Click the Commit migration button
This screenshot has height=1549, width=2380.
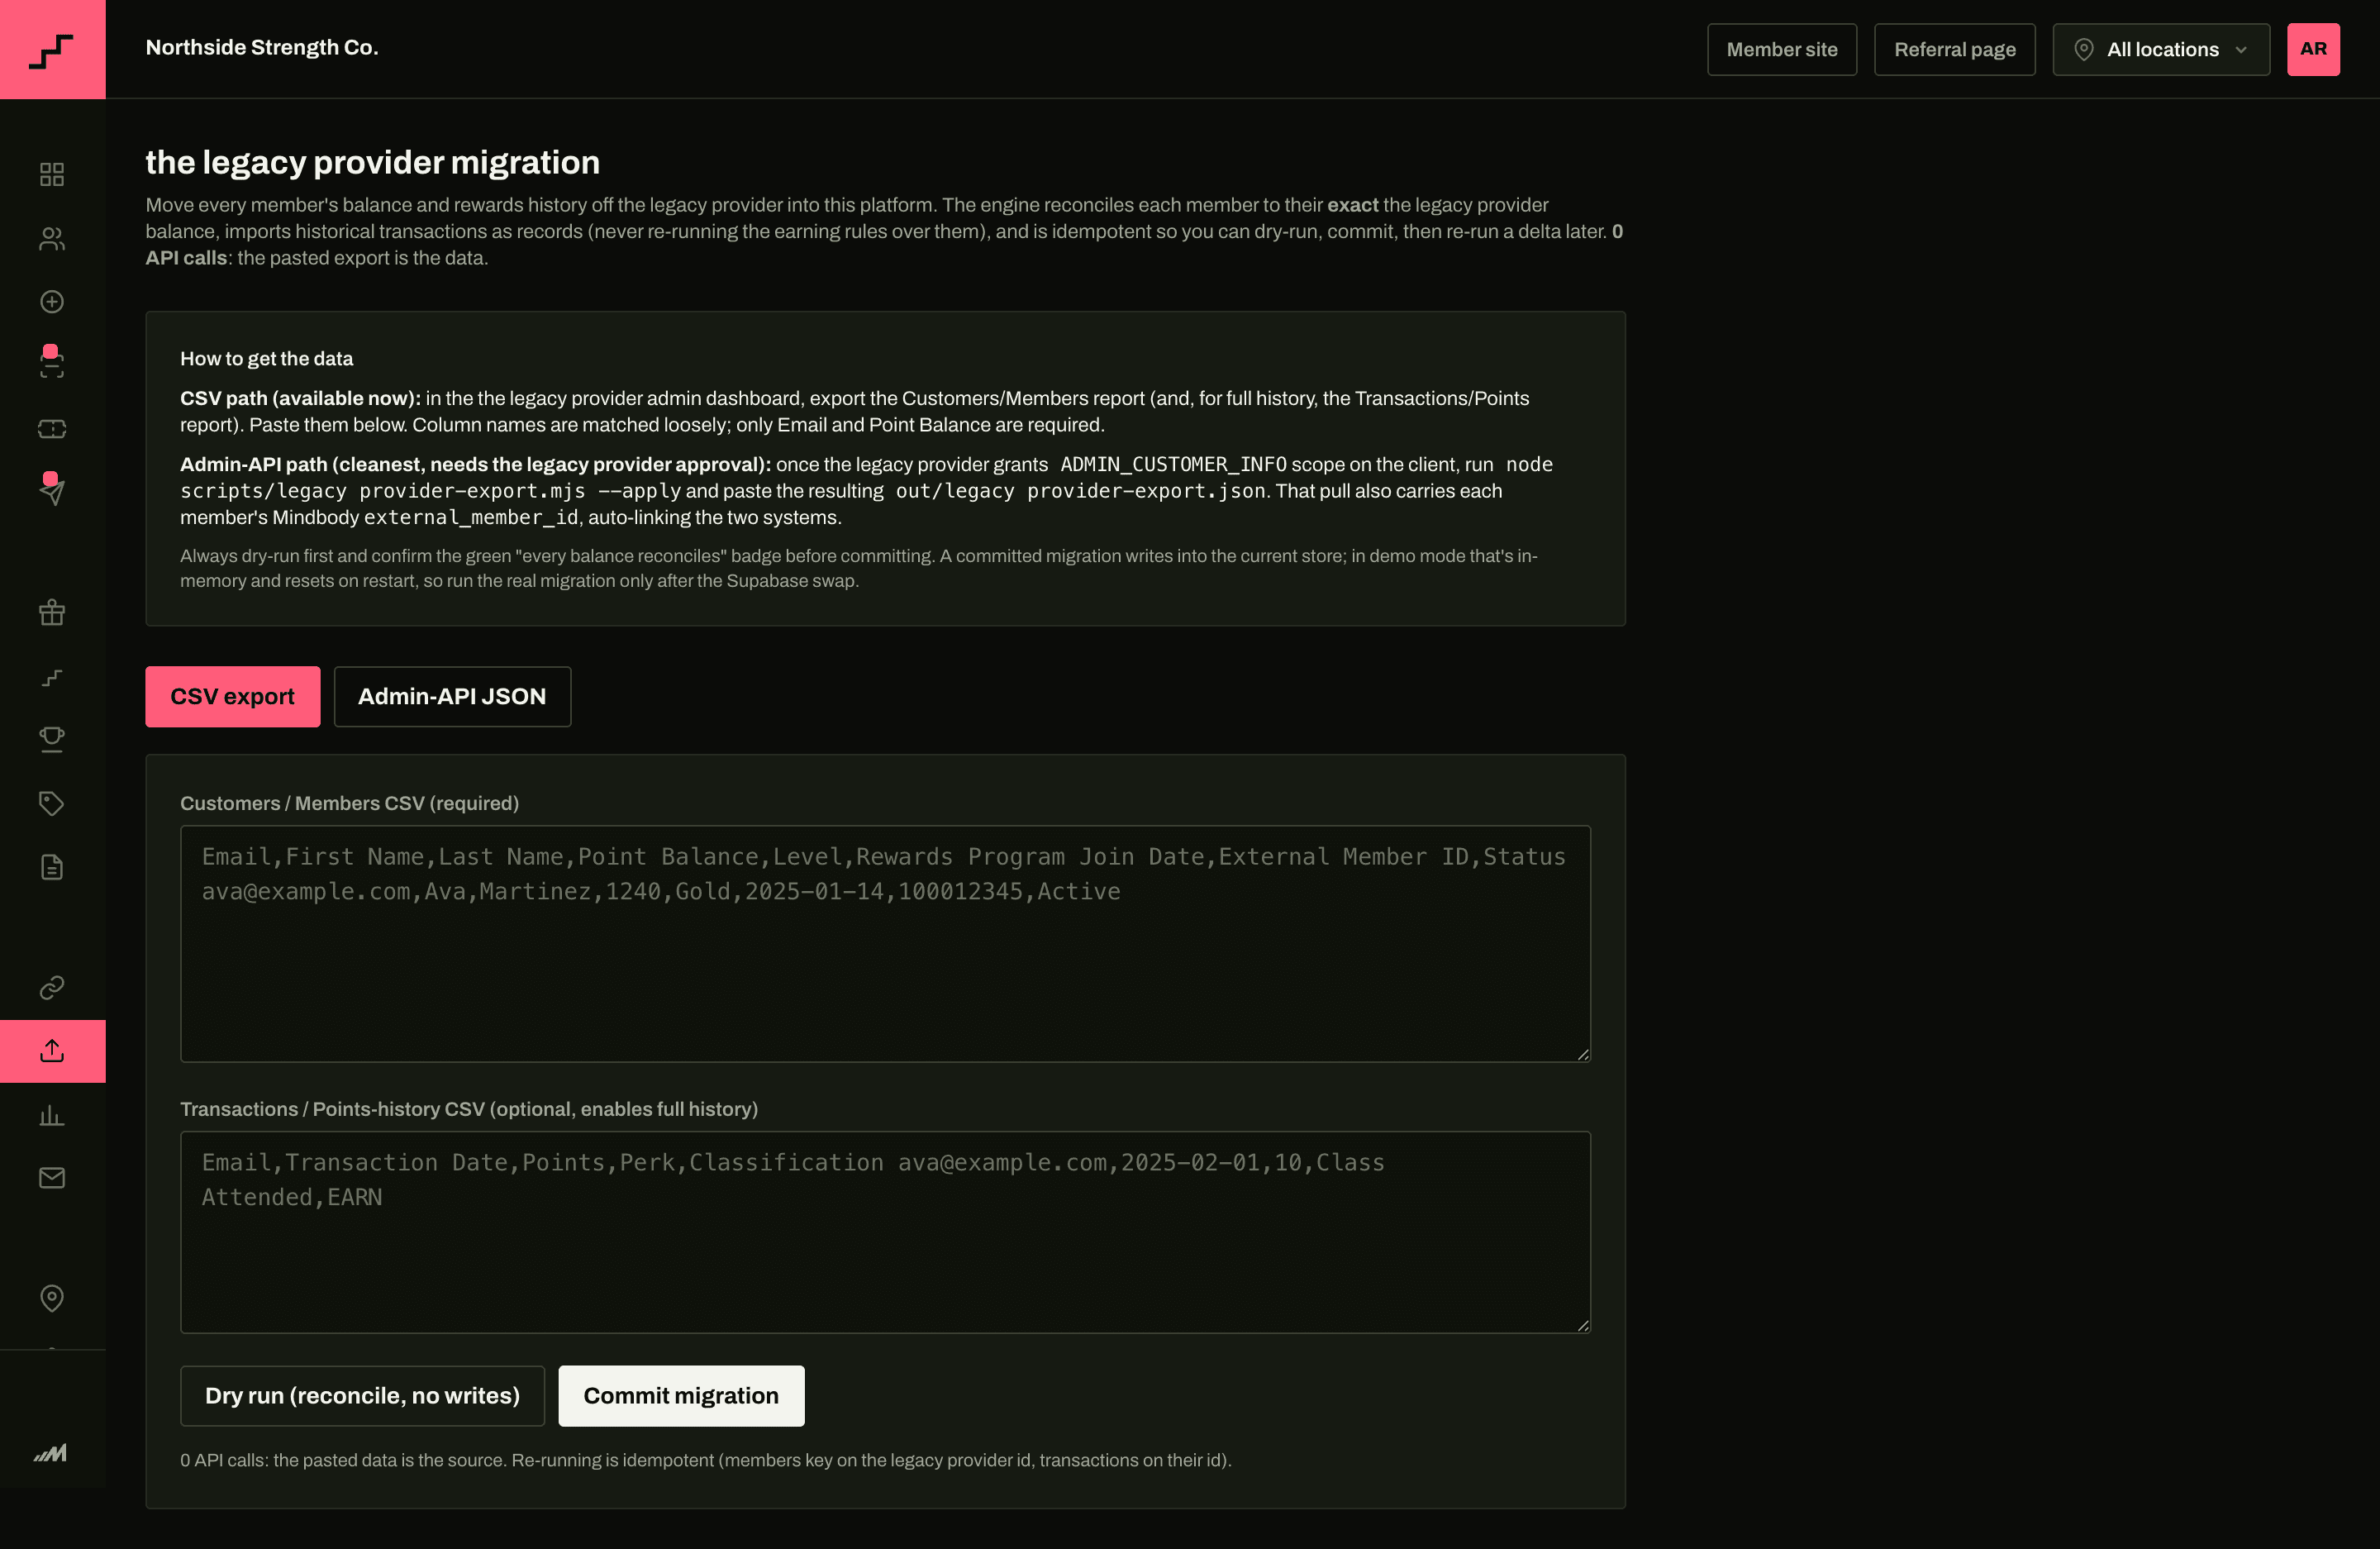[681, 1395]
